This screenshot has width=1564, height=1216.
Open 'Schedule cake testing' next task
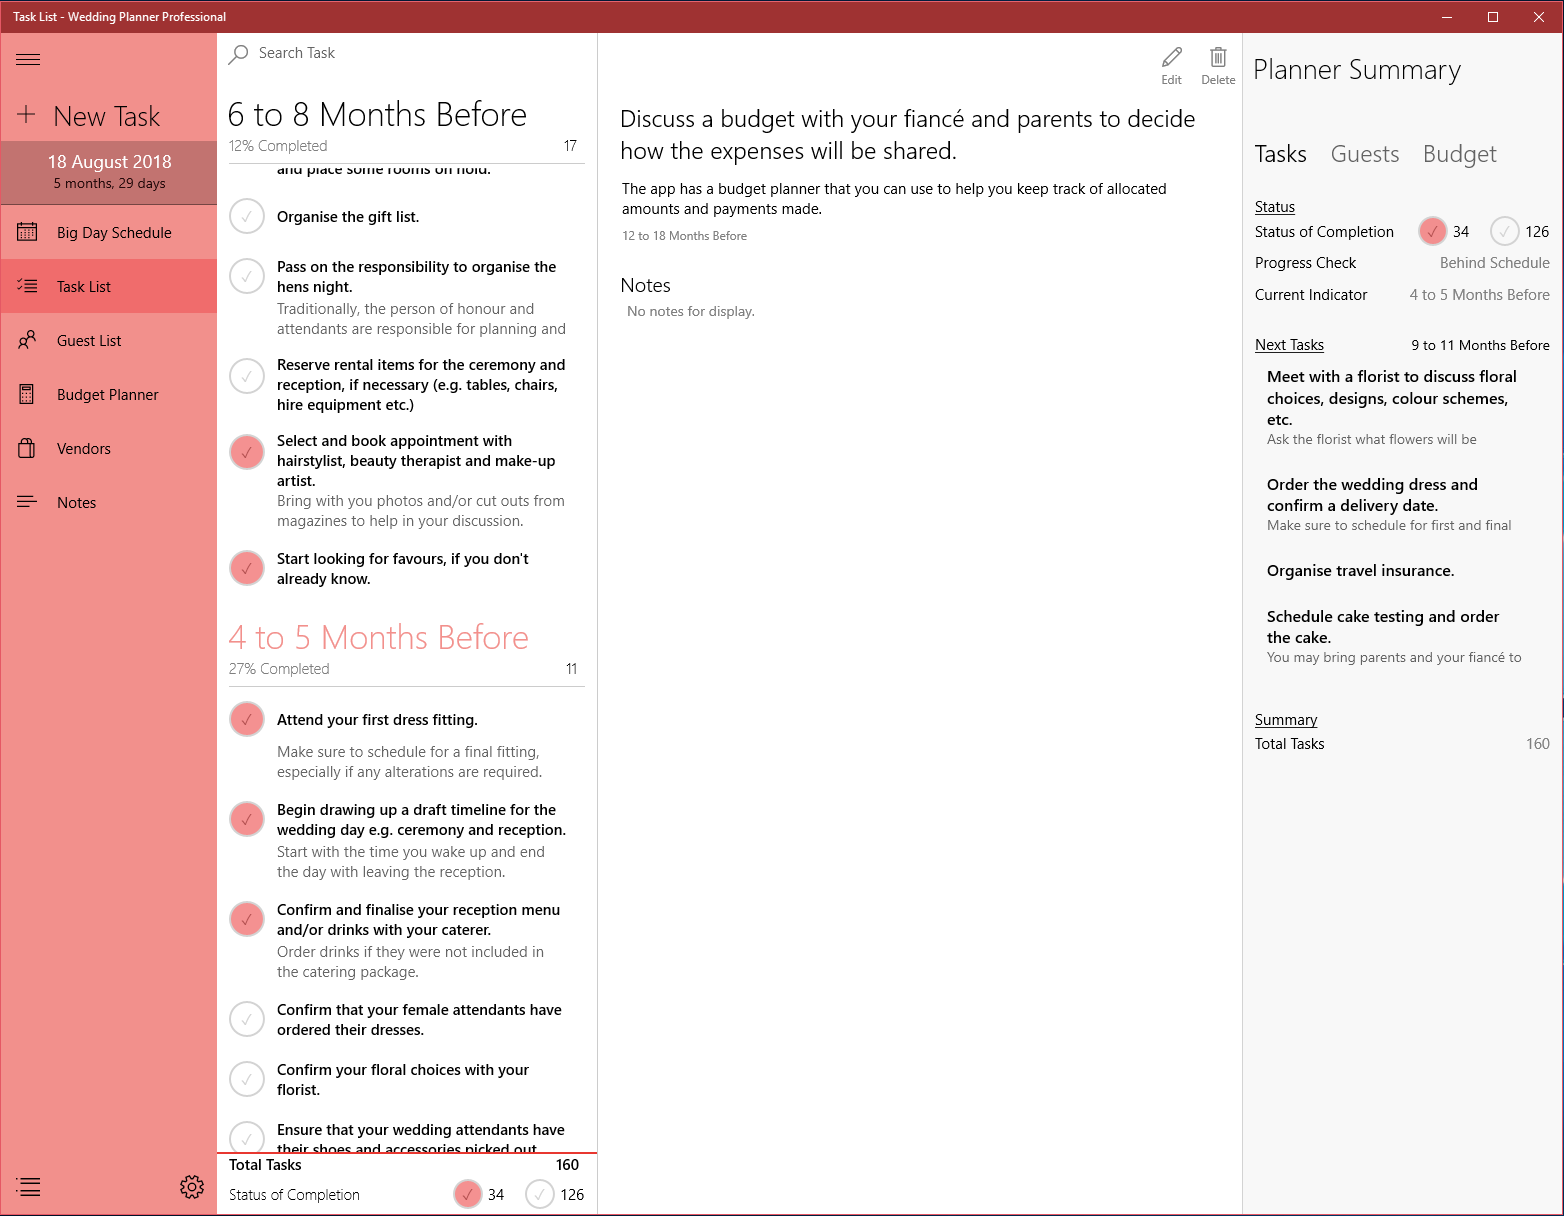1396,636
